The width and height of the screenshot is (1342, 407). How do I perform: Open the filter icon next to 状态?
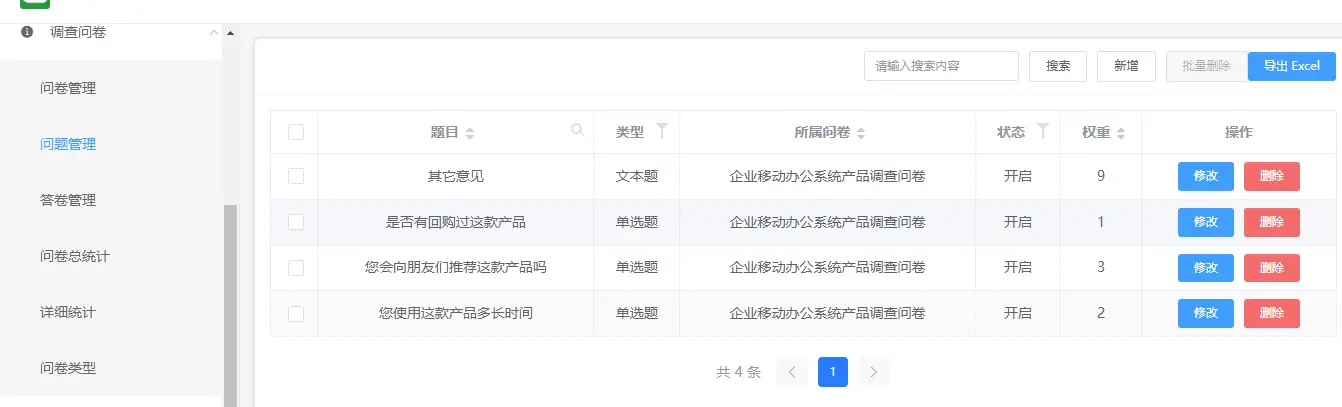(x=1043, y=131)
